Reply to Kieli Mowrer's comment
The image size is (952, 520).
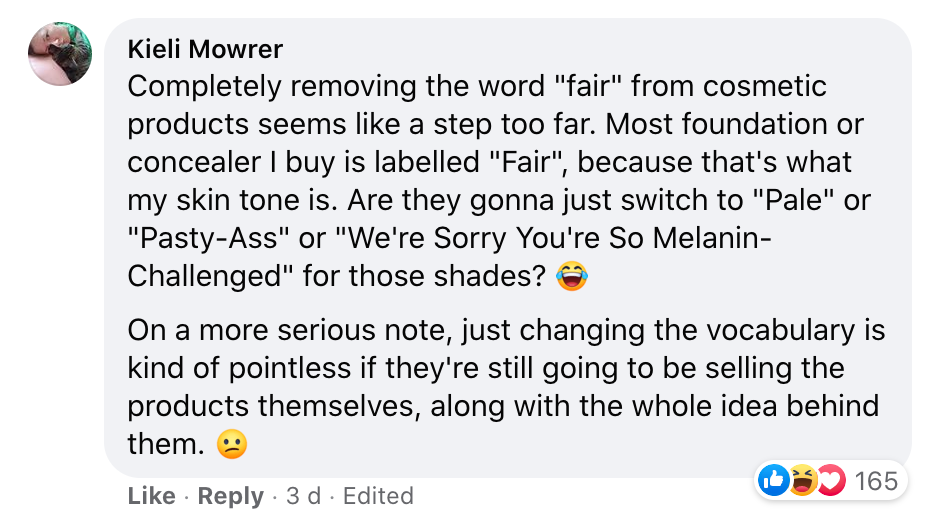point(230,496)
